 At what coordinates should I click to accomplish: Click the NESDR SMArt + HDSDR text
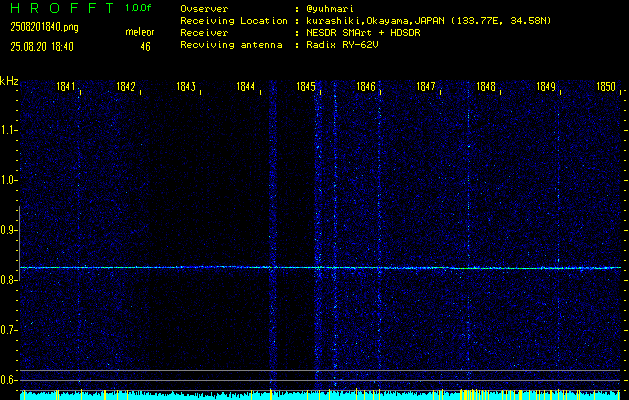pos(363,32)
